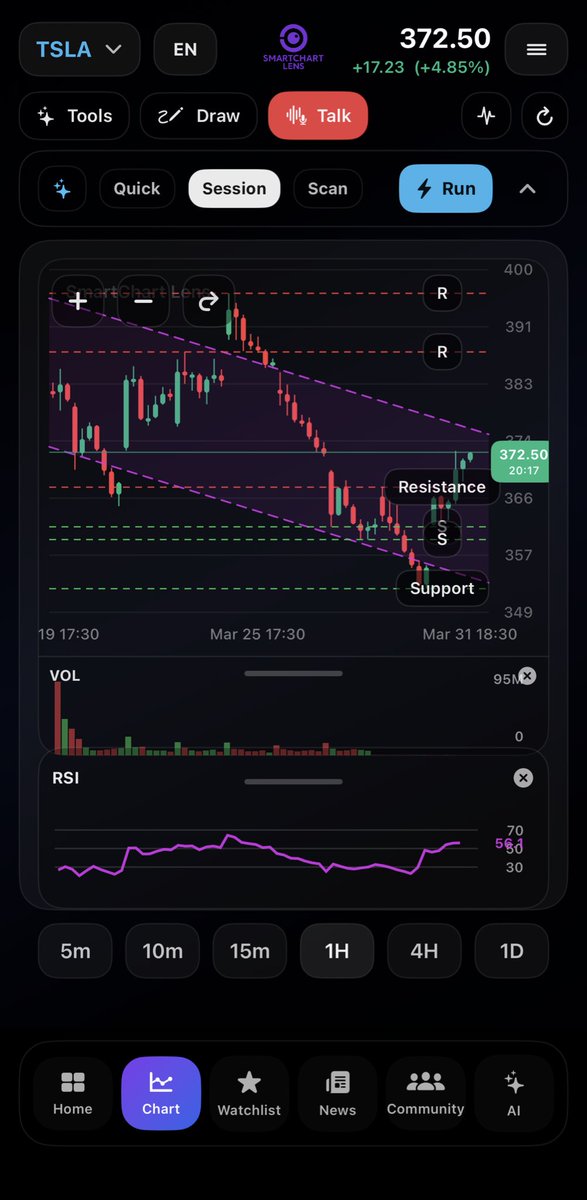Tap the upper R resistance marker

point(442,294)
